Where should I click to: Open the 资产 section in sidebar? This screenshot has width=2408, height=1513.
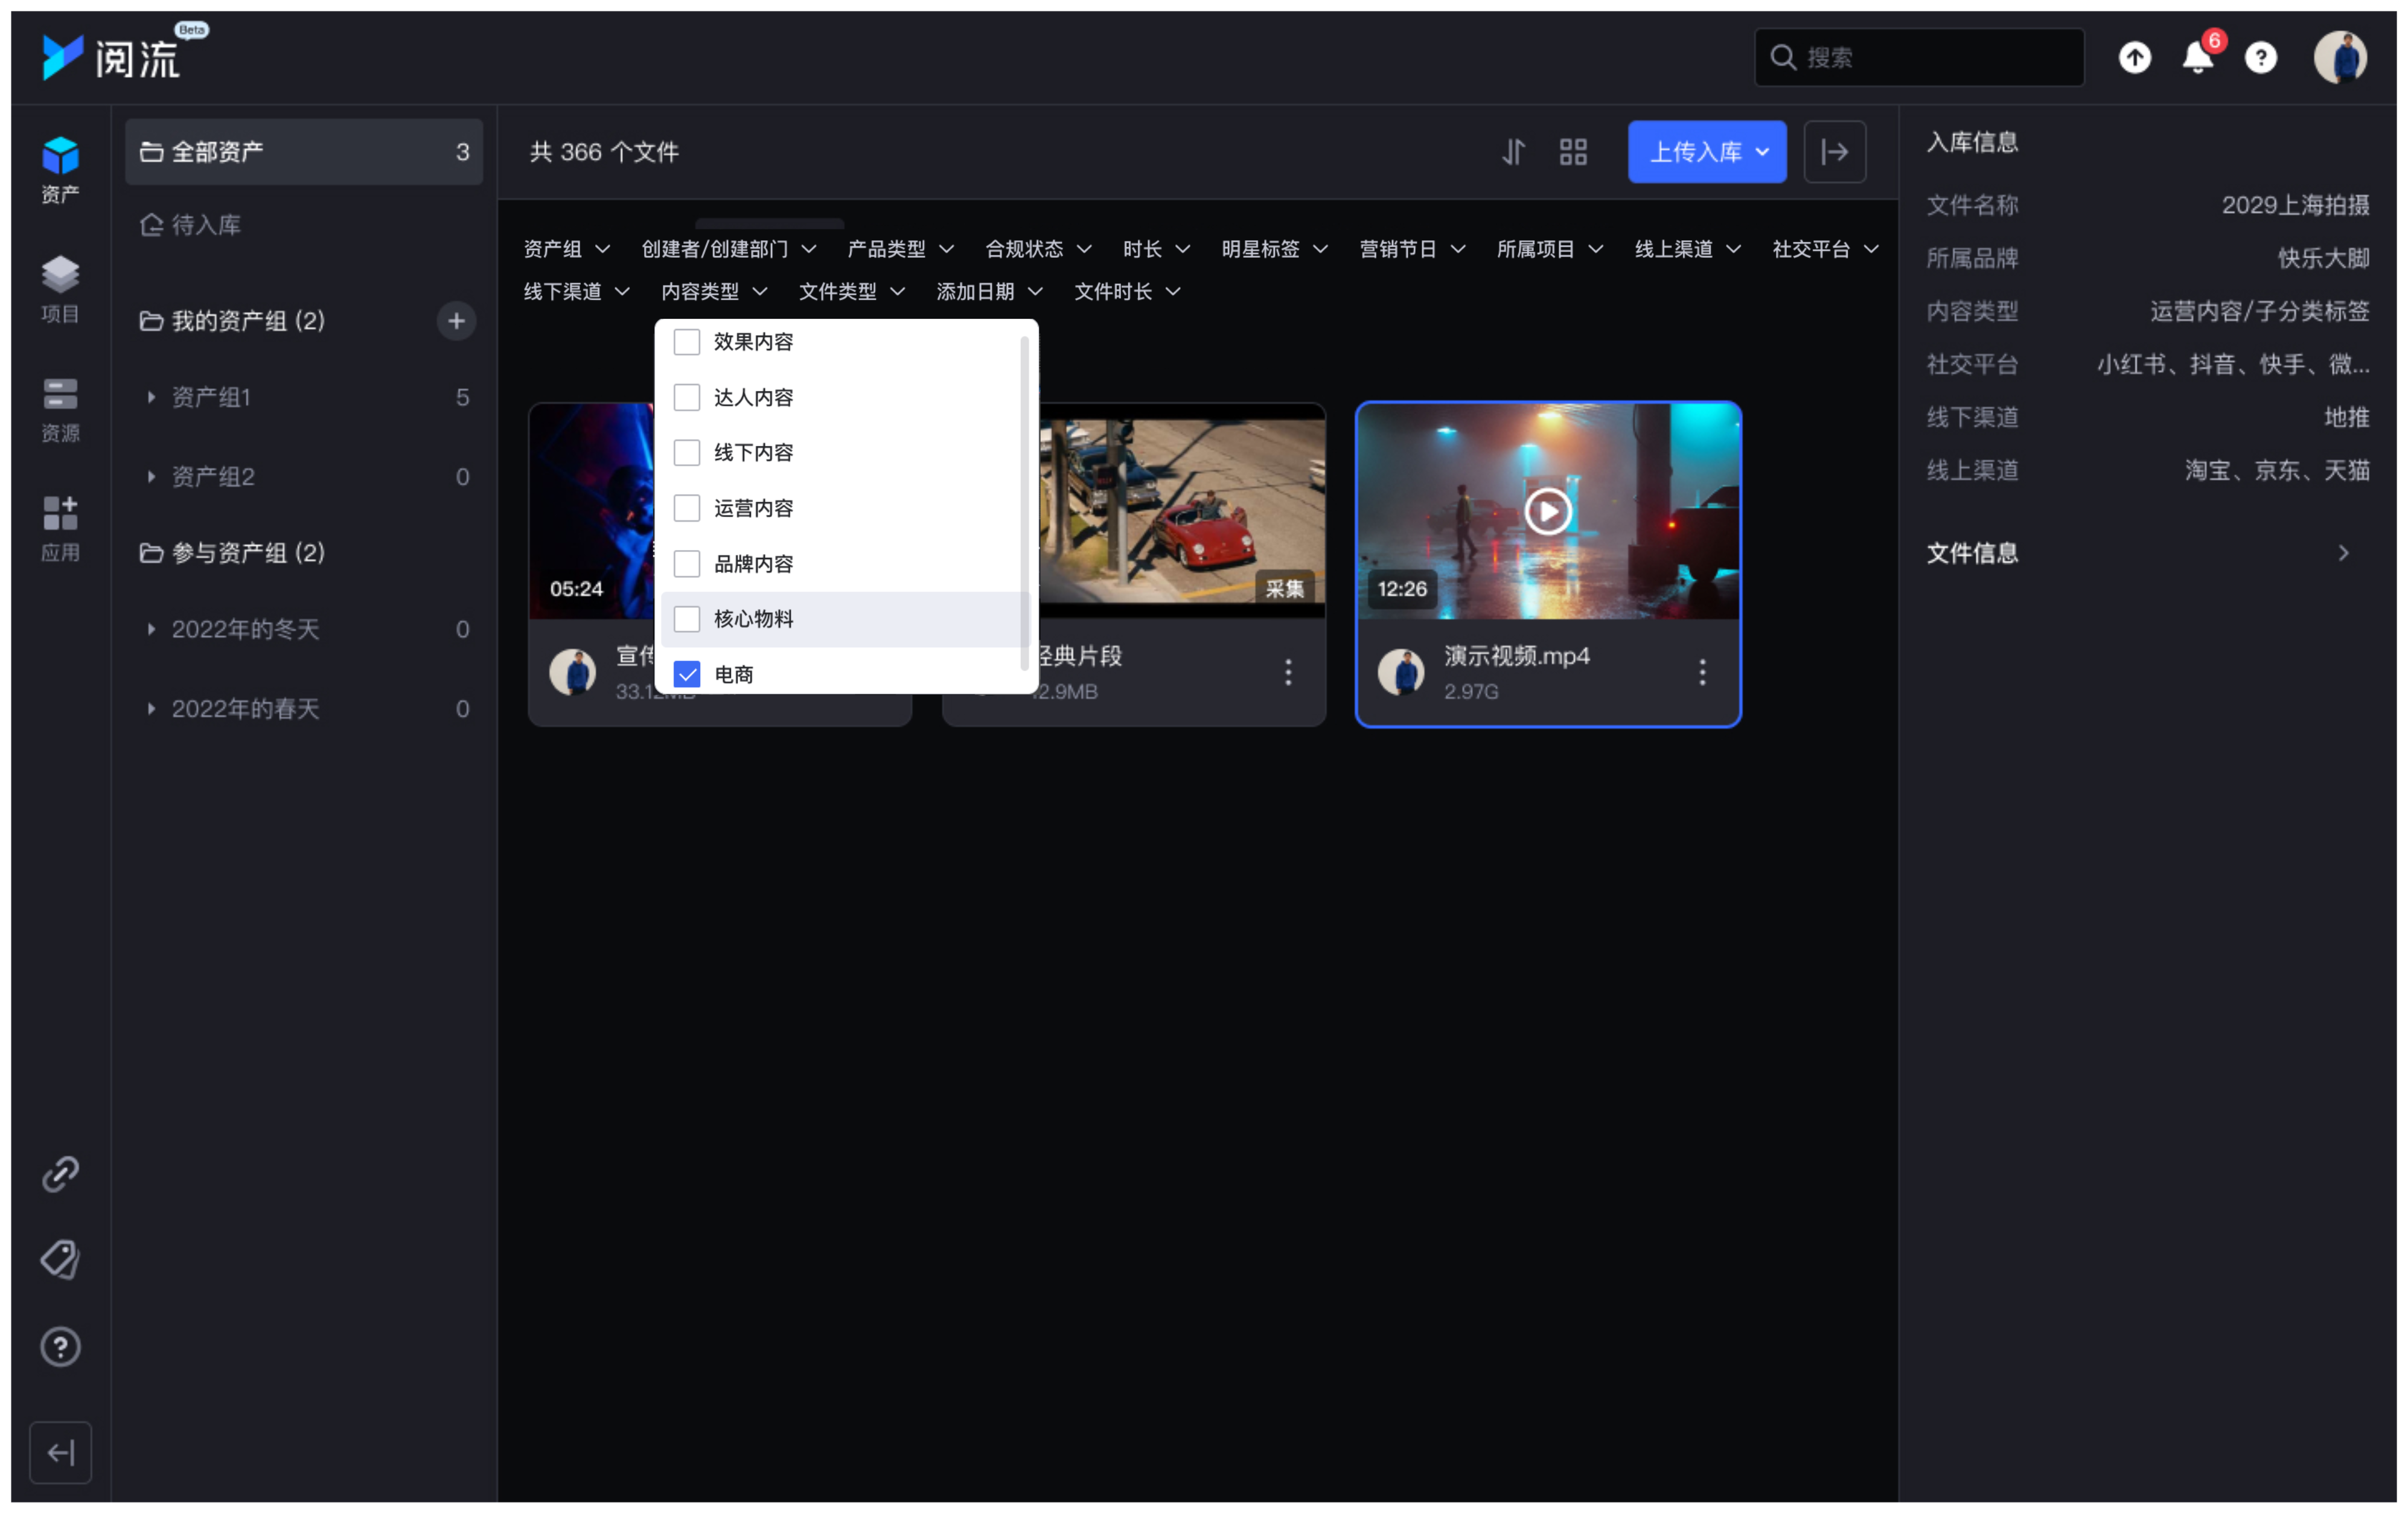point(60,170)
